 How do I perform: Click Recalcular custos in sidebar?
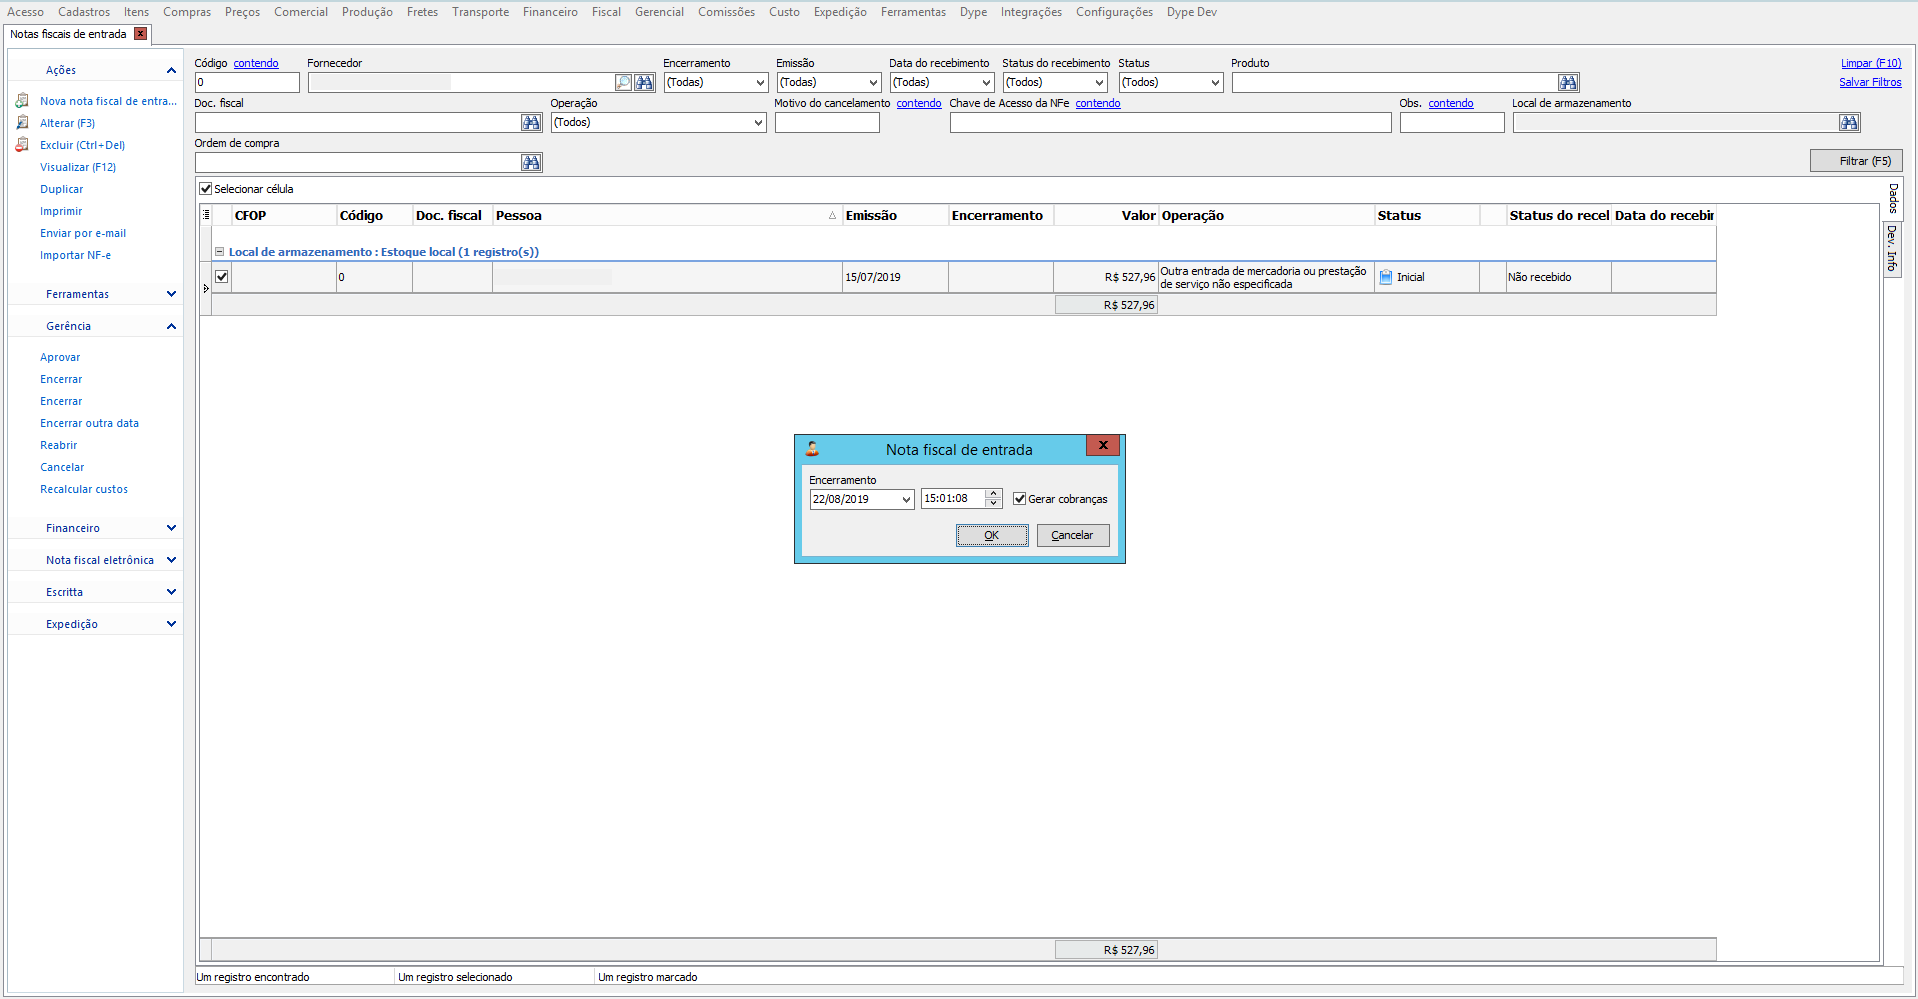tap(84, 489)
